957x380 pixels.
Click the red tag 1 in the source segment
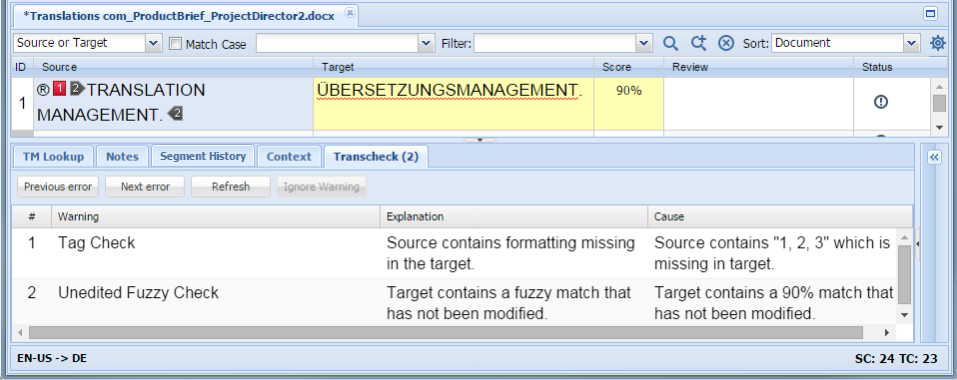pos(59,89)
